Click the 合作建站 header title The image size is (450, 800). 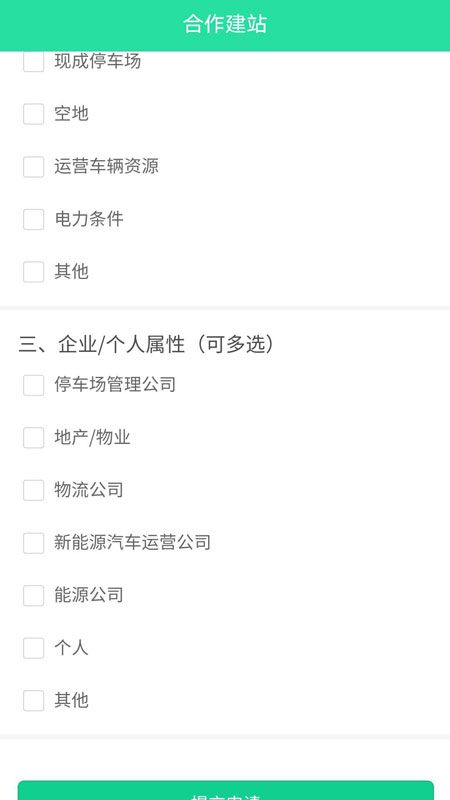click(225, 24)
